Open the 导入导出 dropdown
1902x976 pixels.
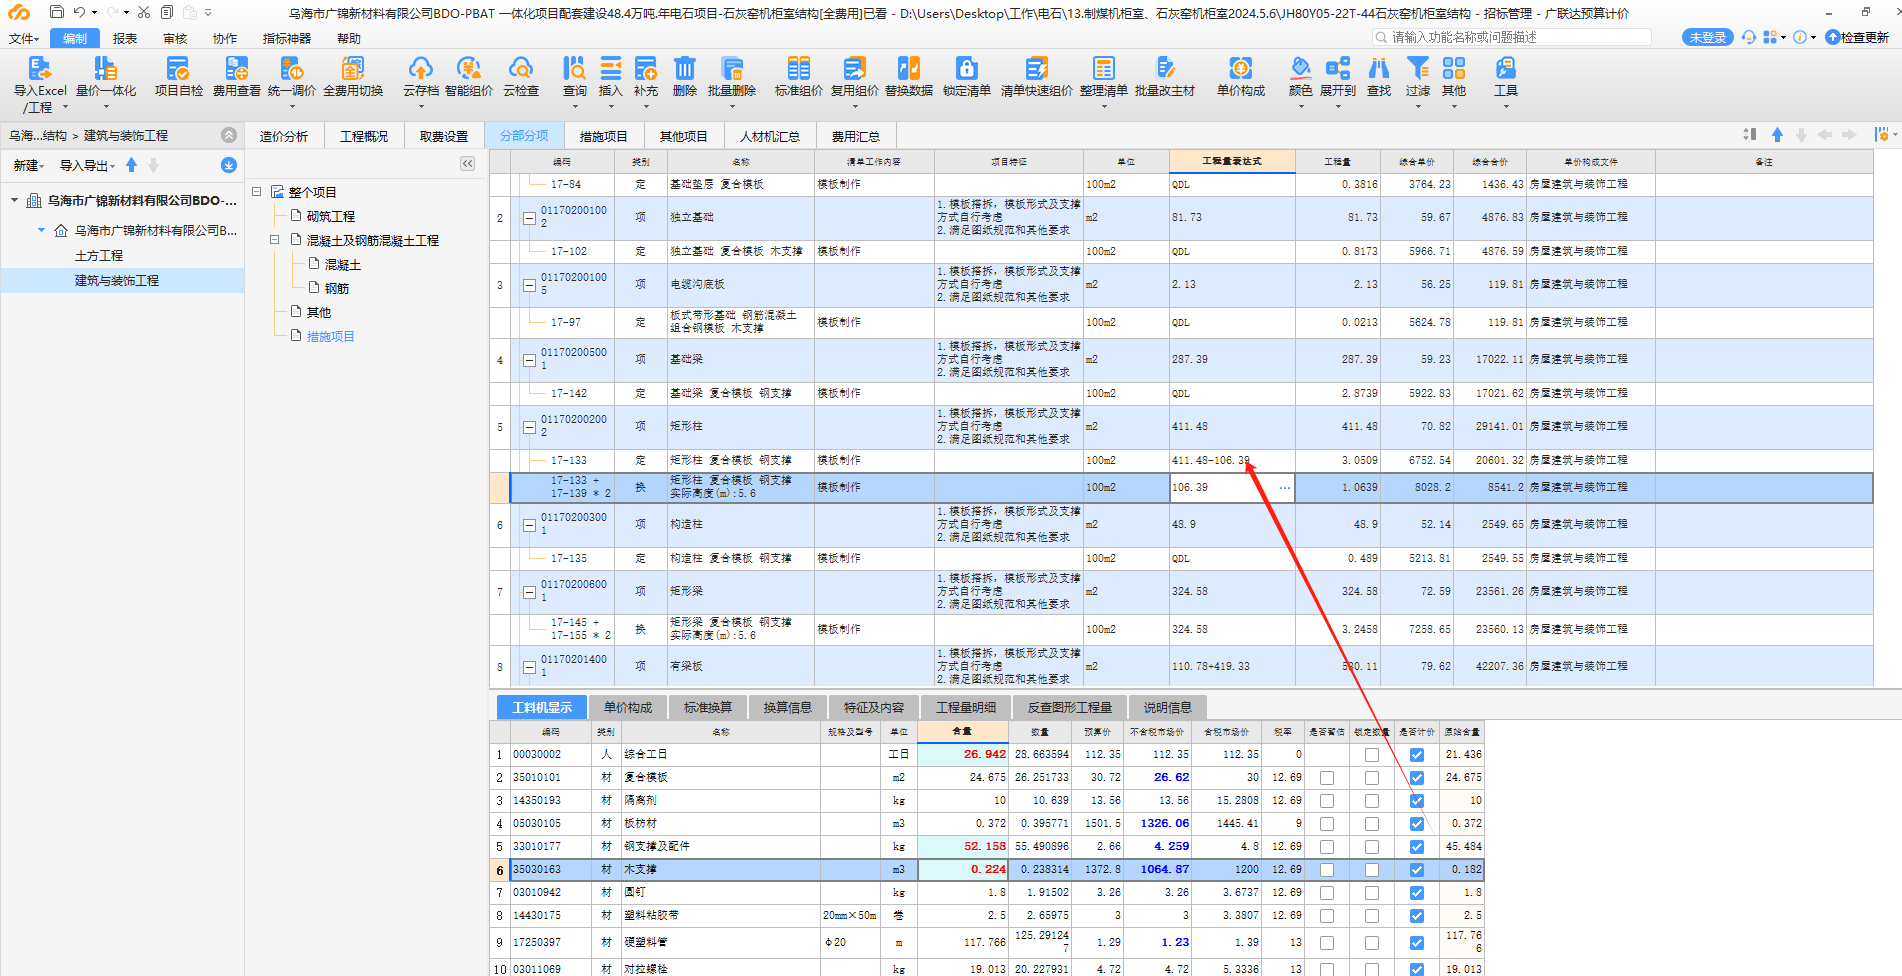87,166
